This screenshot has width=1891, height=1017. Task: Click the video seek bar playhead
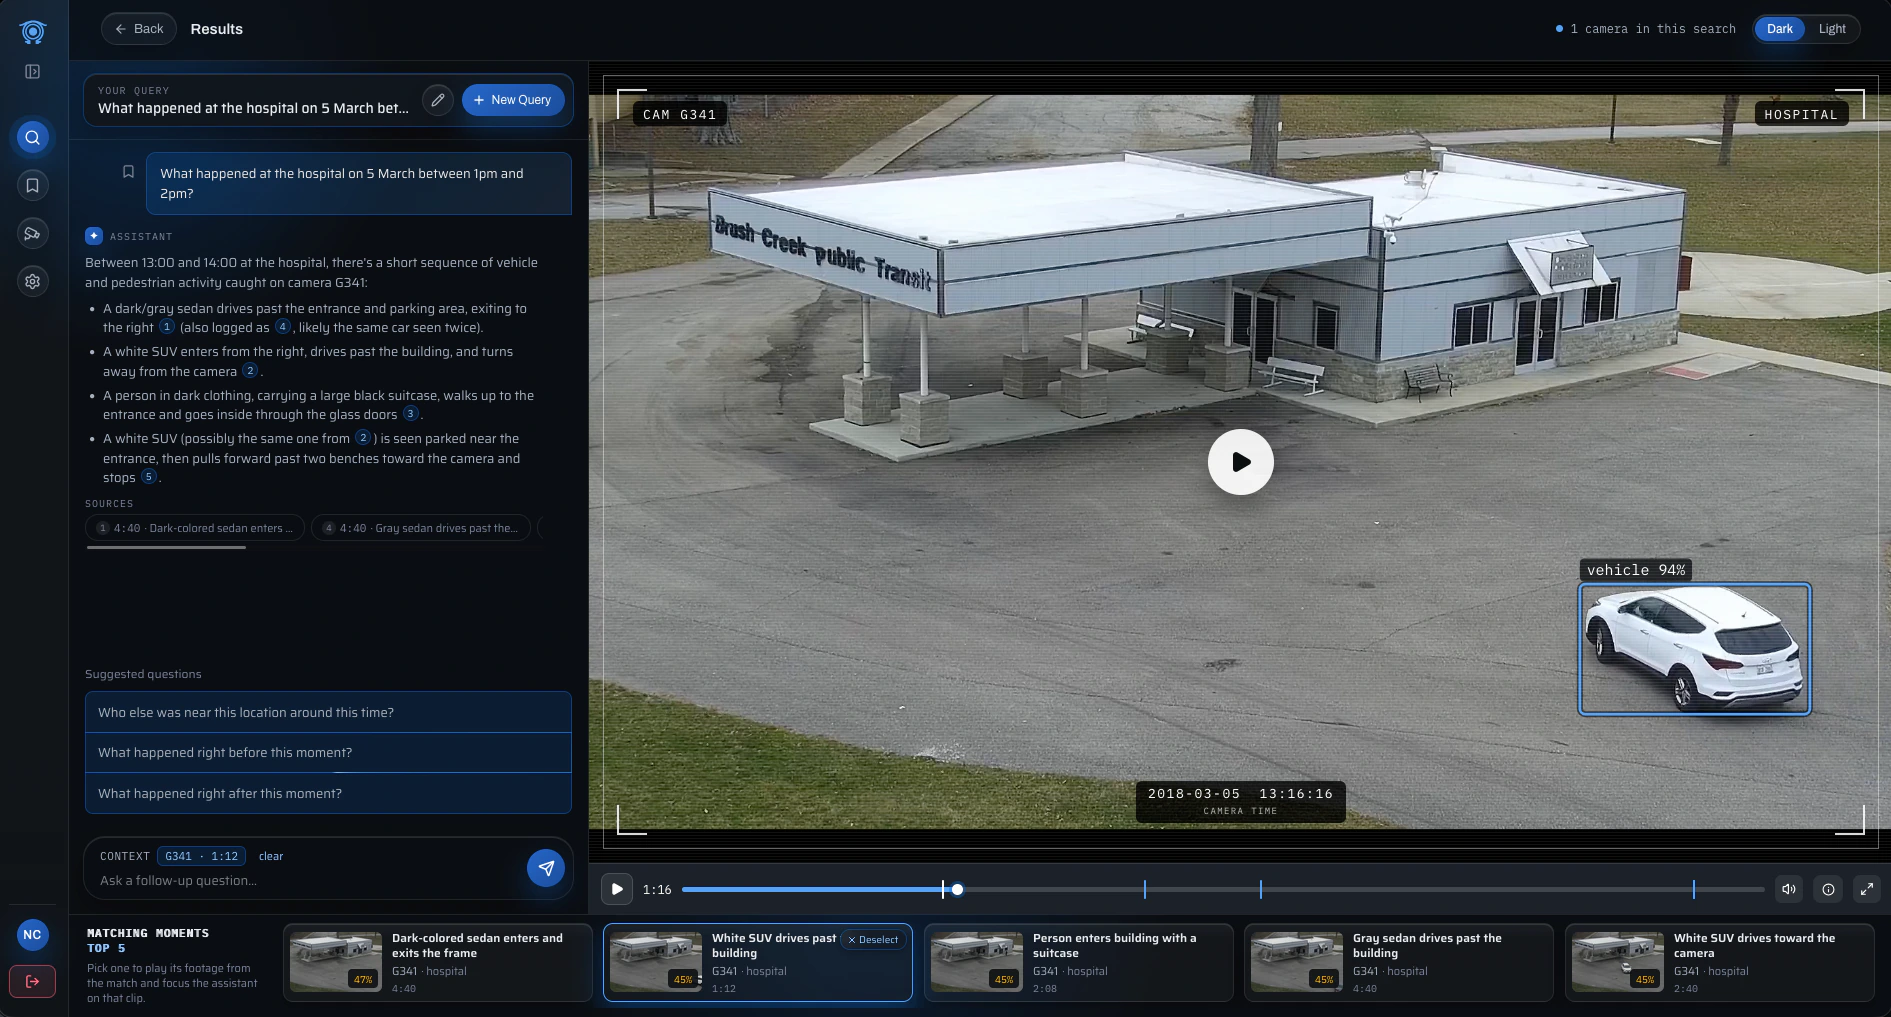tap(957, 890)
